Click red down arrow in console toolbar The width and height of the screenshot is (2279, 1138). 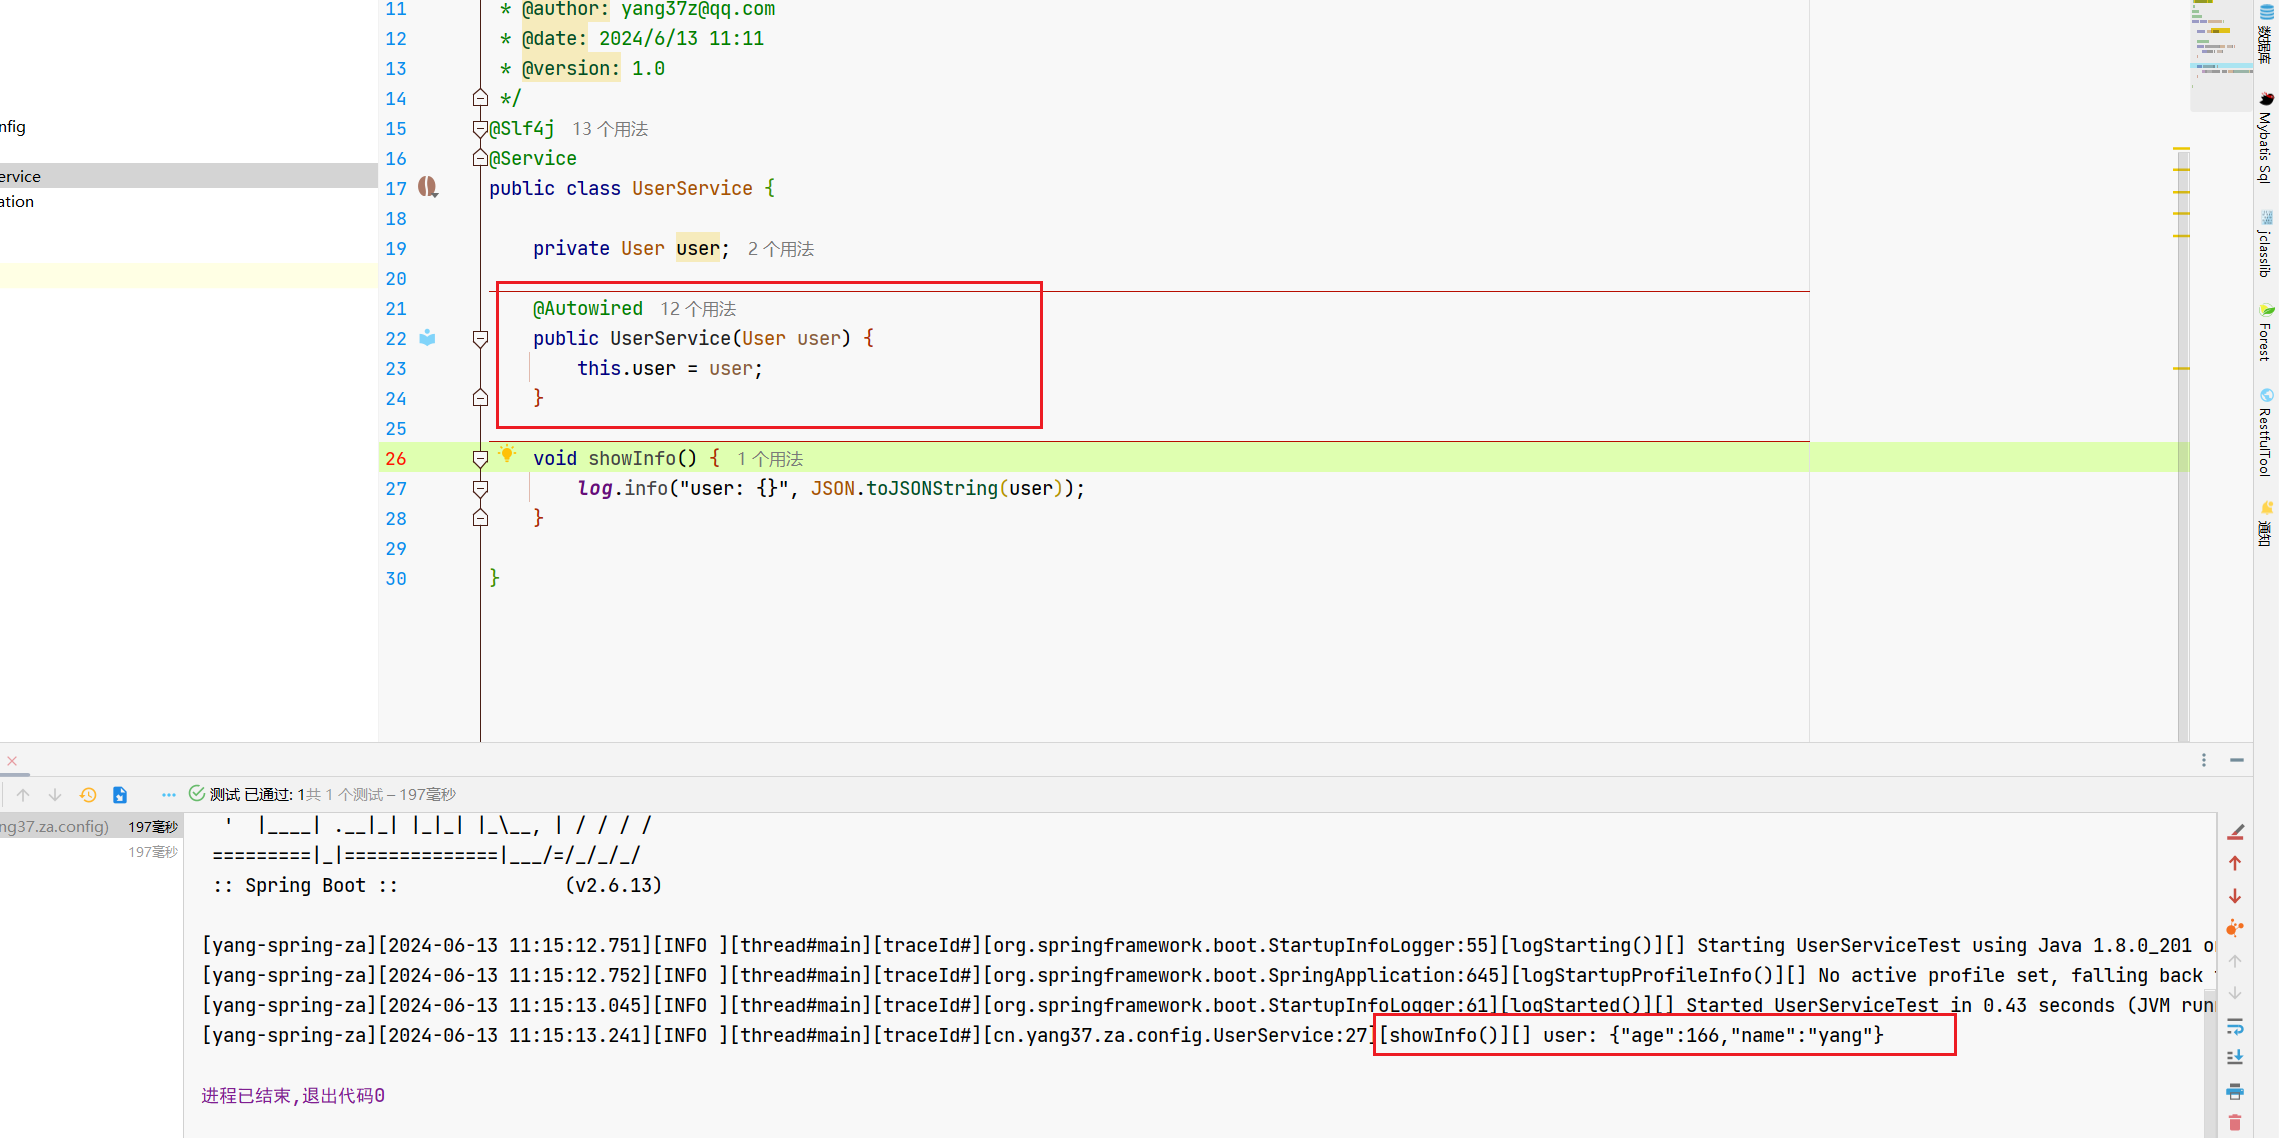pos(2235,896)
